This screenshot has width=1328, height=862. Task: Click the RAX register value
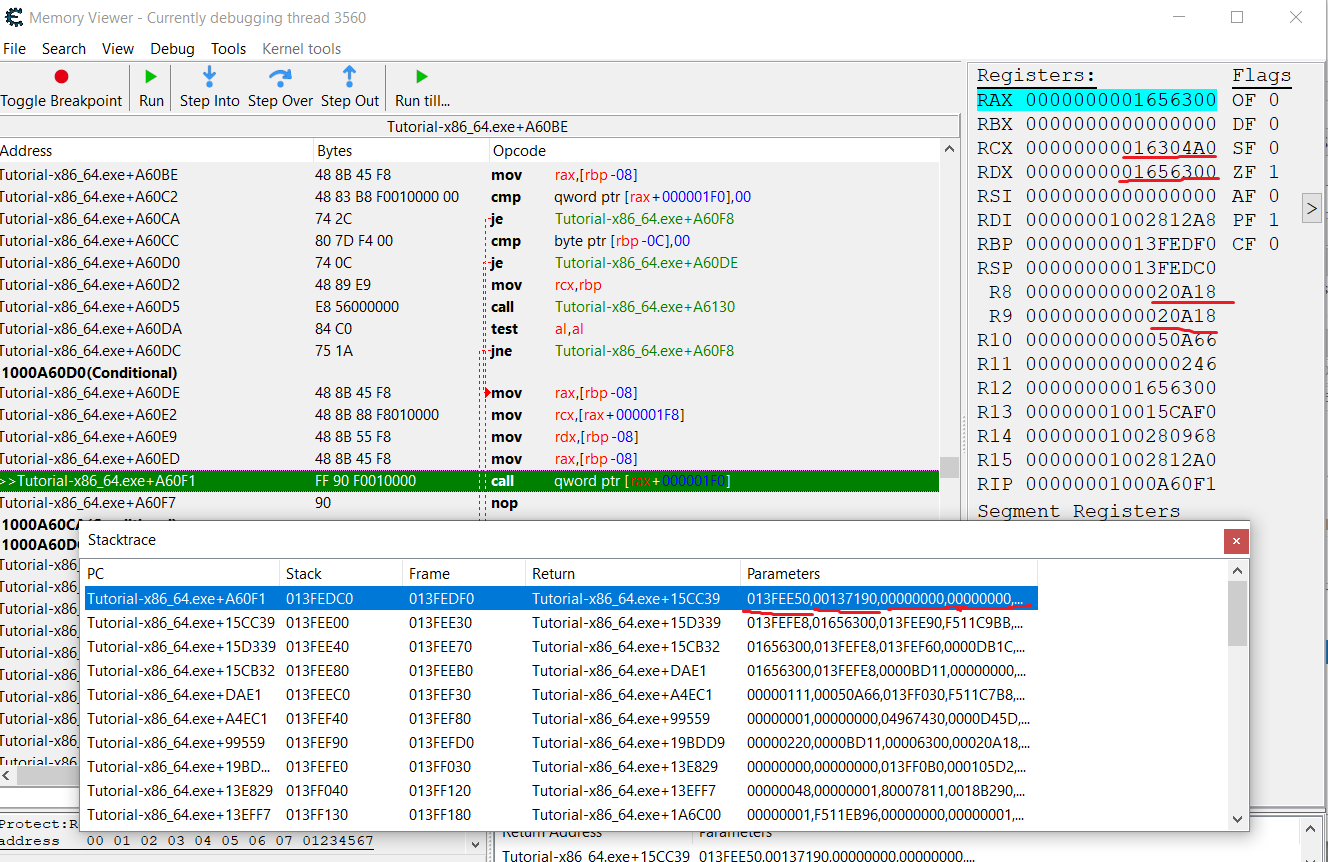(x=1120, y=100)
